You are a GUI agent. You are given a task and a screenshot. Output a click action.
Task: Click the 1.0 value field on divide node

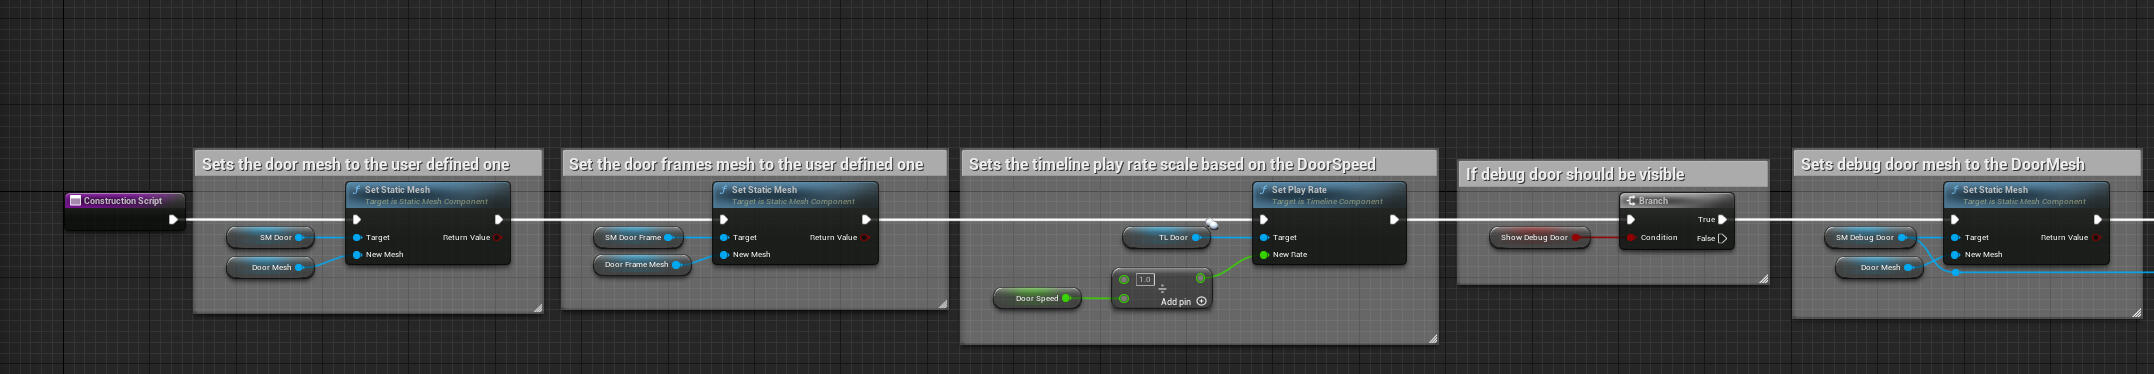(1145, 280)
